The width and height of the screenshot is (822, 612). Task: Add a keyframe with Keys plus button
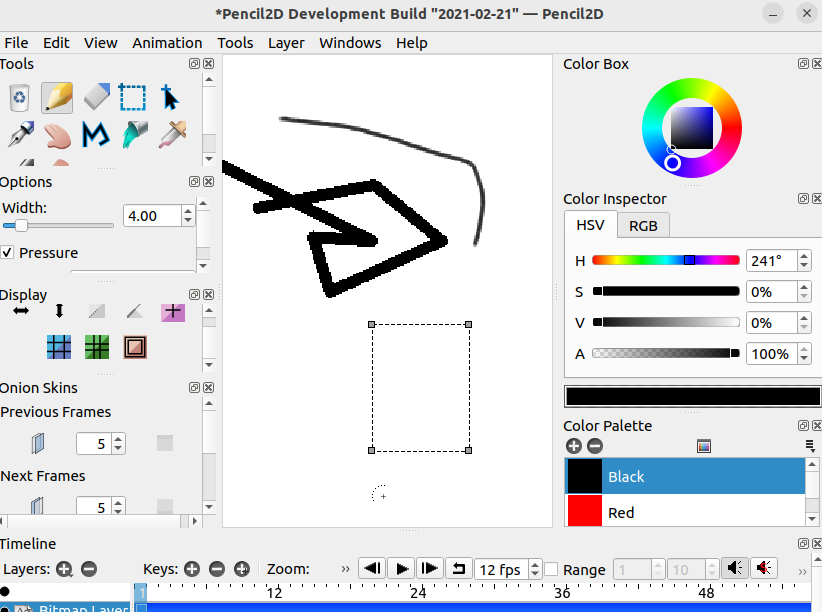point(192,569)
